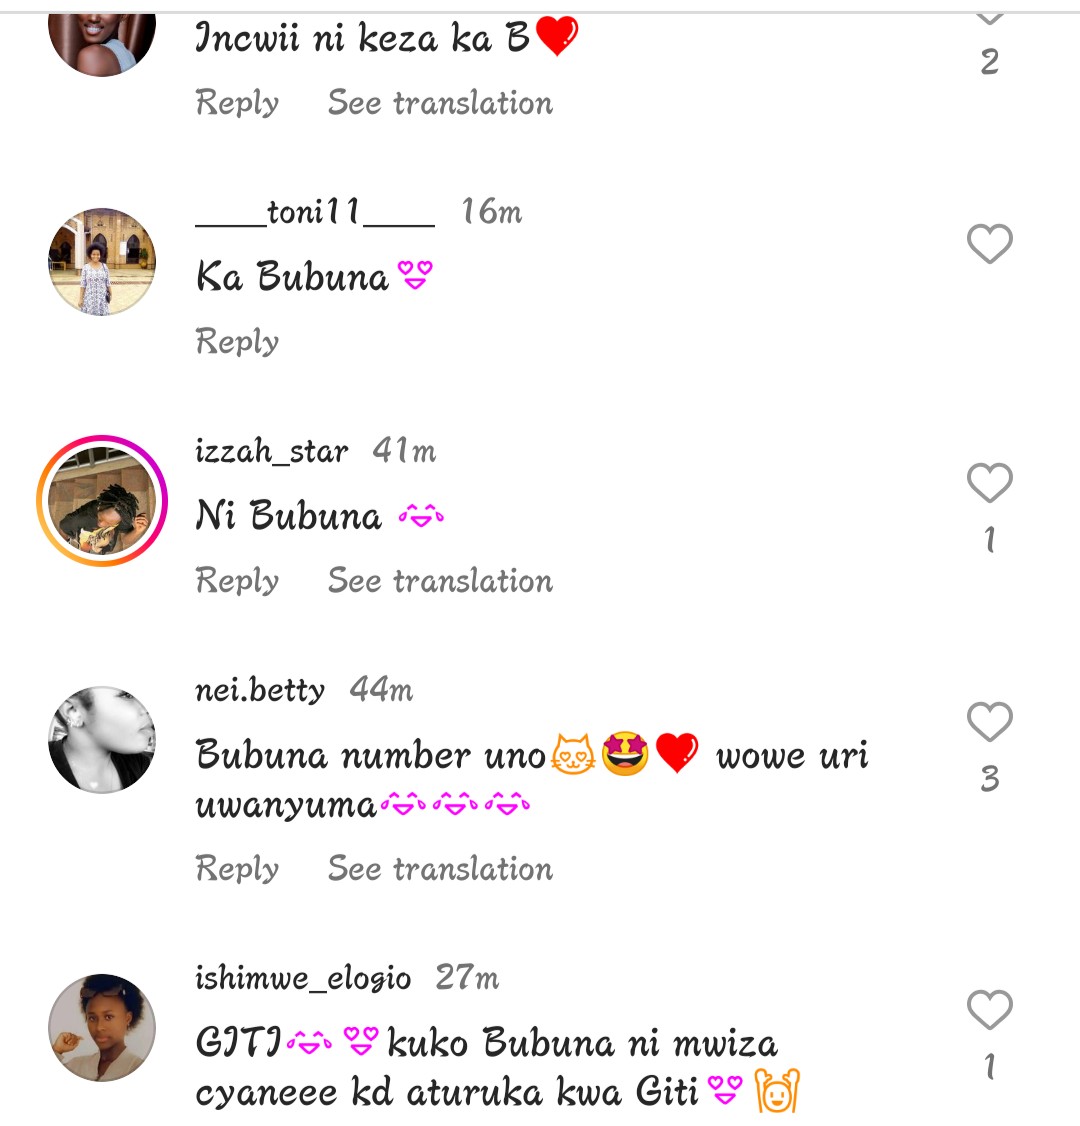Open the top commenter's profile avatar
This screenshot has height=1126, width=1080.
102,40
